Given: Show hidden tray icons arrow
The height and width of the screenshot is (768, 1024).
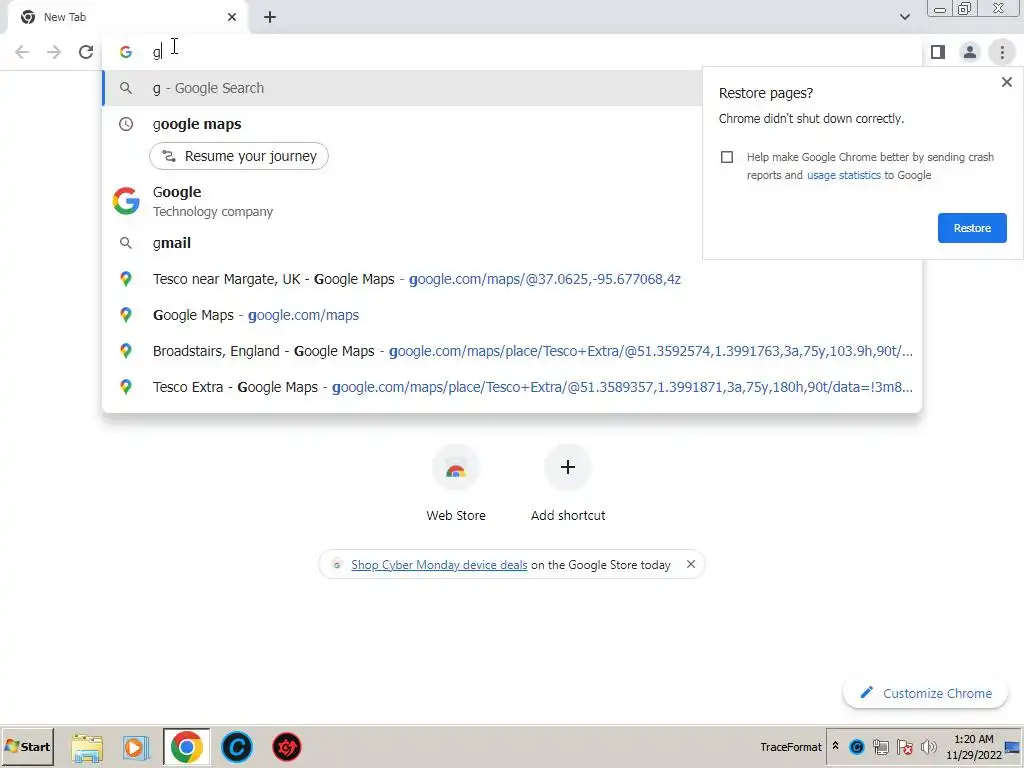Looking at the screenshot, I should pos(835,746).
